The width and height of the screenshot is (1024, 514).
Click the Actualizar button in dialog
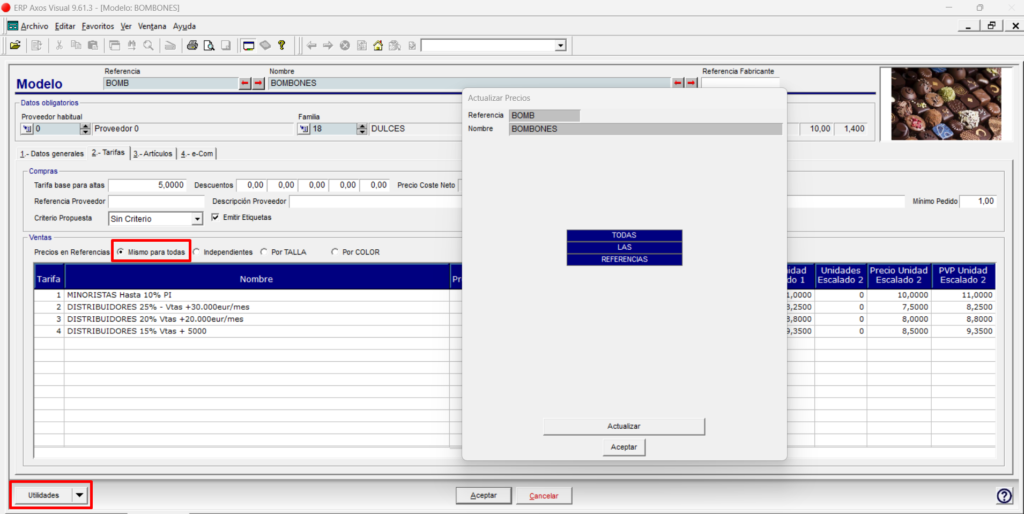pos(624,426)
